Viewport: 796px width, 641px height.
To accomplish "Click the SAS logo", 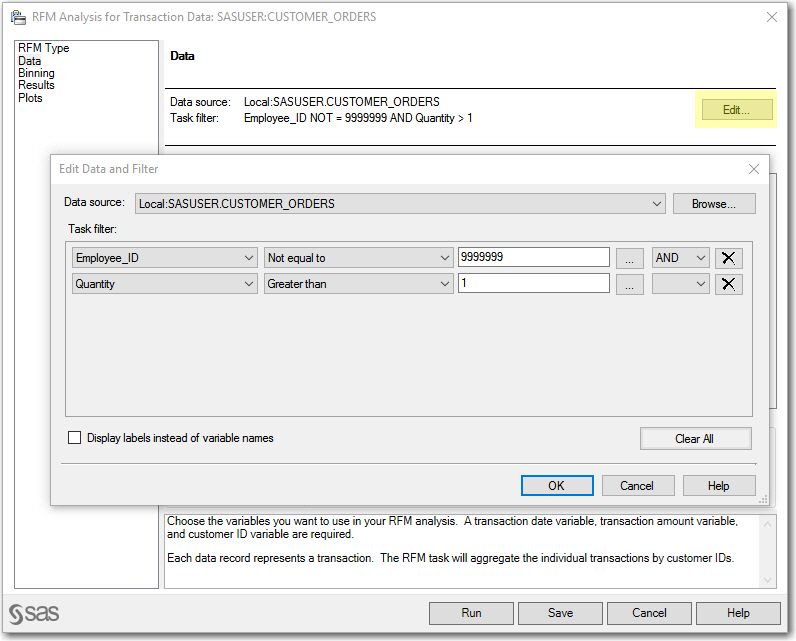I will click(x=34, y=614).
